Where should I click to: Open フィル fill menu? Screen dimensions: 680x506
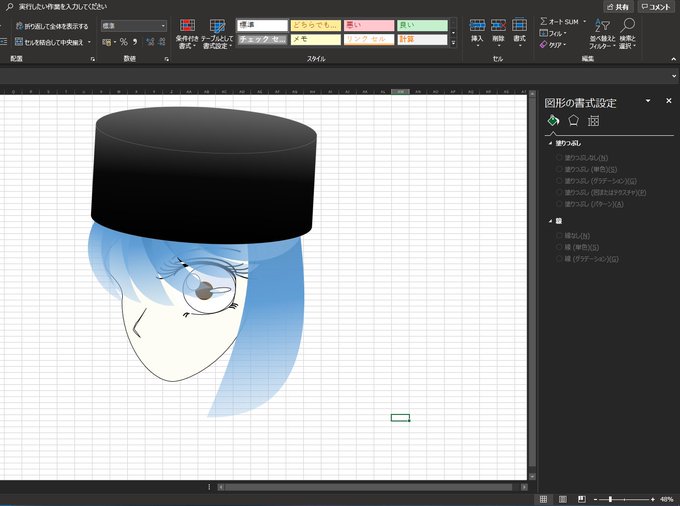[553, 33]
